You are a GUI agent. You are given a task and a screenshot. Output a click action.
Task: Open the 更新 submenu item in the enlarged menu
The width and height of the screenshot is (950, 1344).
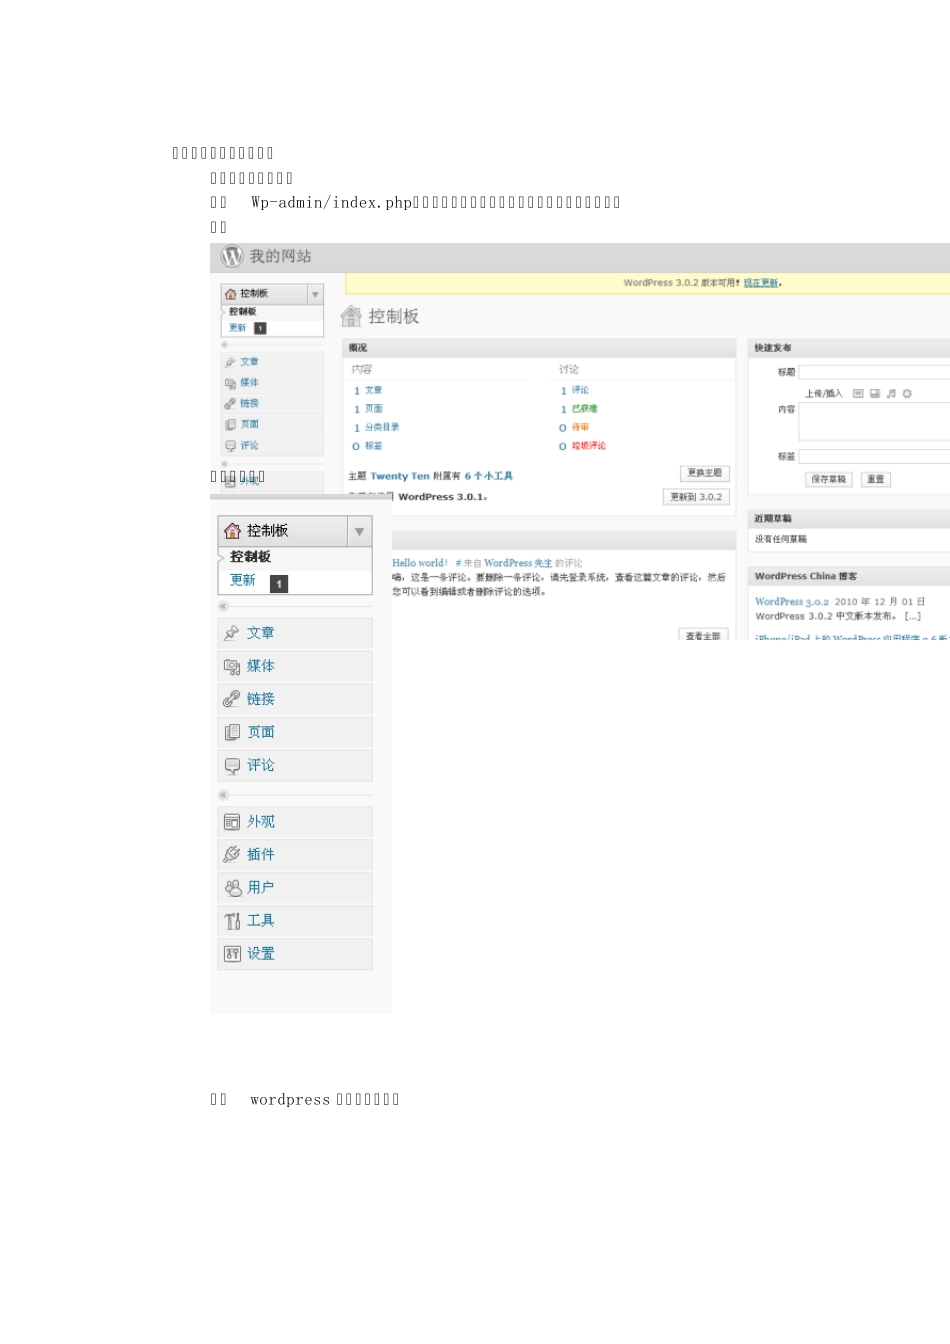(243, 580)
